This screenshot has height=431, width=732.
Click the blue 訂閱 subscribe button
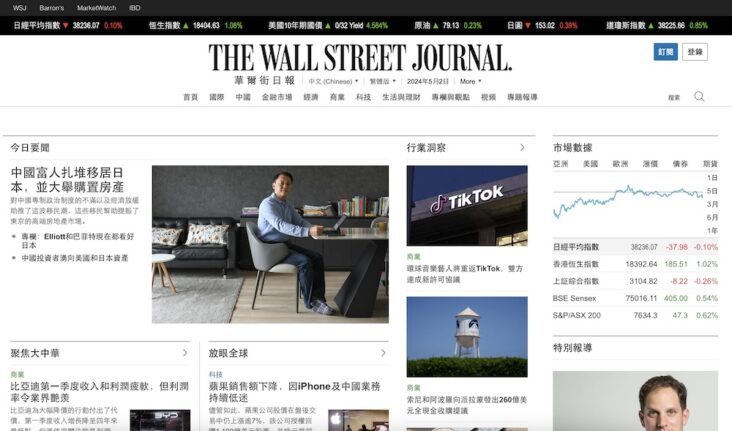[x=665, y=52]
